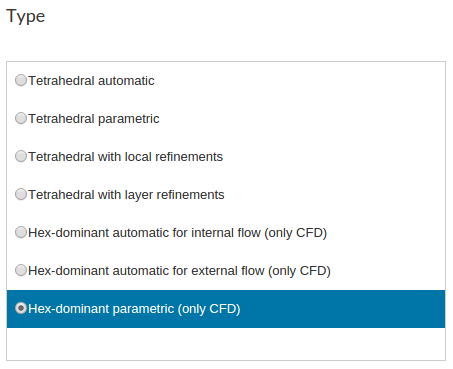Enable Tetrahedral with local refinements radio
The height and width of the screenshot is (369, 453).
pyautogui.click(x=21, y=156)
